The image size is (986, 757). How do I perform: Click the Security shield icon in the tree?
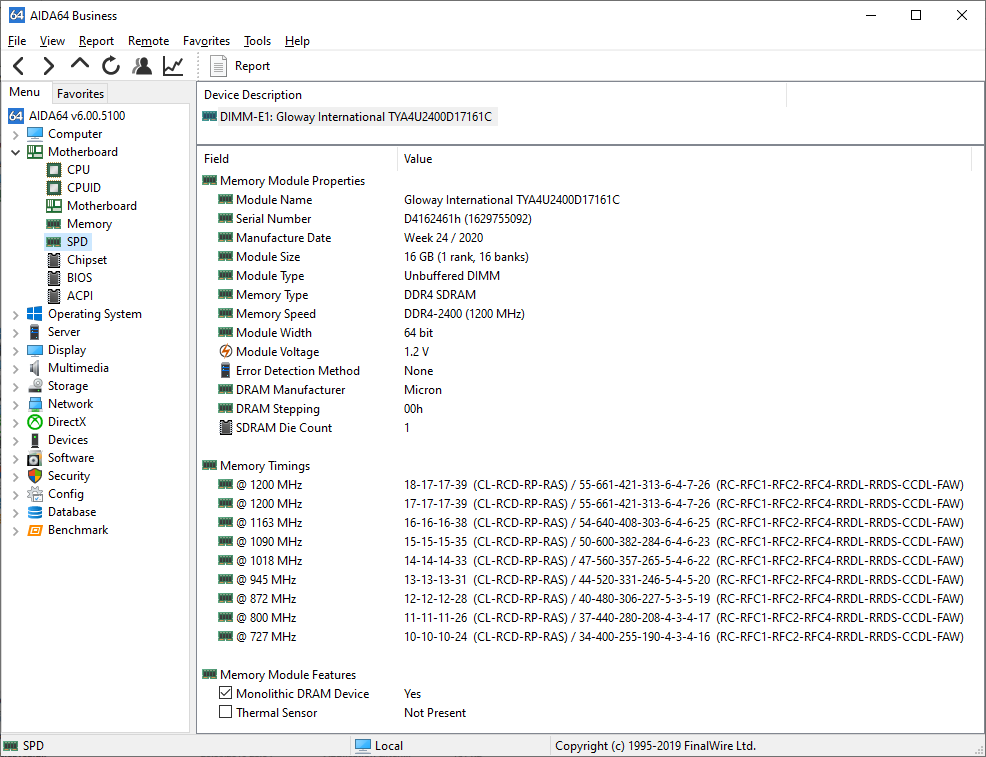[35, 476]
